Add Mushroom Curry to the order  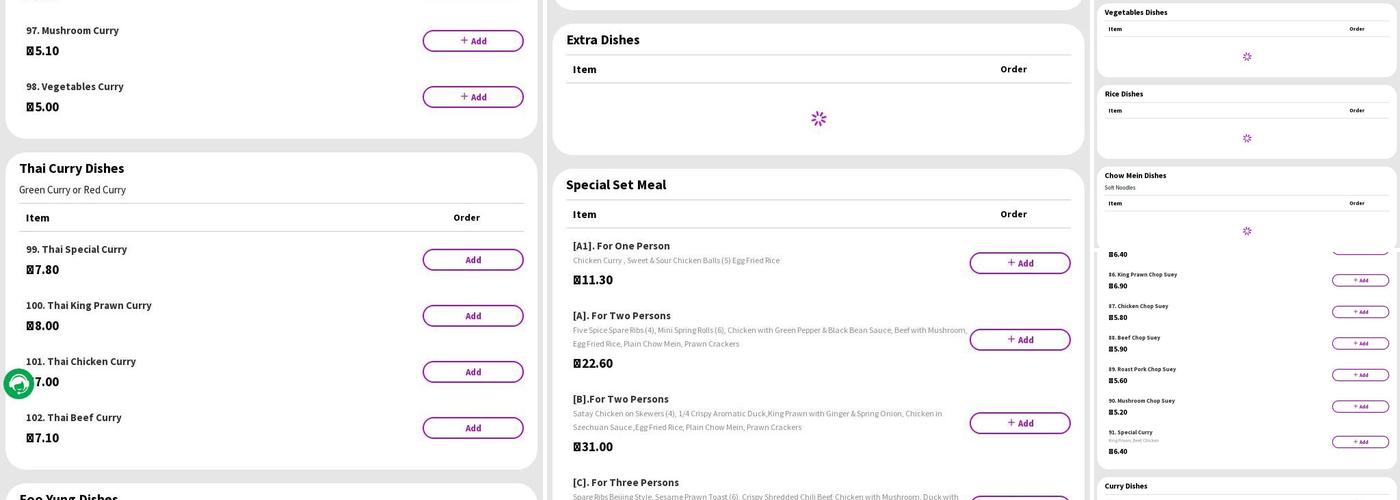point(472,41)
